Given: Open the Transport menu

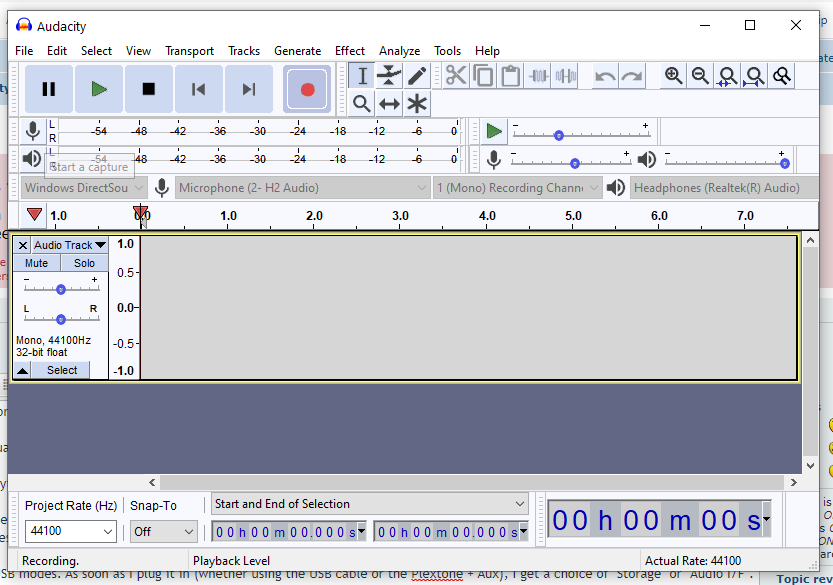Looking at the screenshot, I should pyautogui.click(x=189, y=51).
